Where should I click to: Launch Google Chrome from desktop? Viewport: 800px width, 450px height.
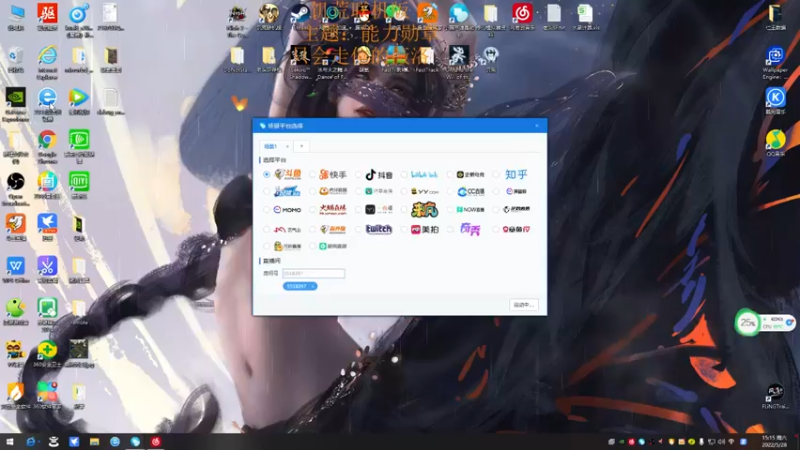click(x=47, y=146)
